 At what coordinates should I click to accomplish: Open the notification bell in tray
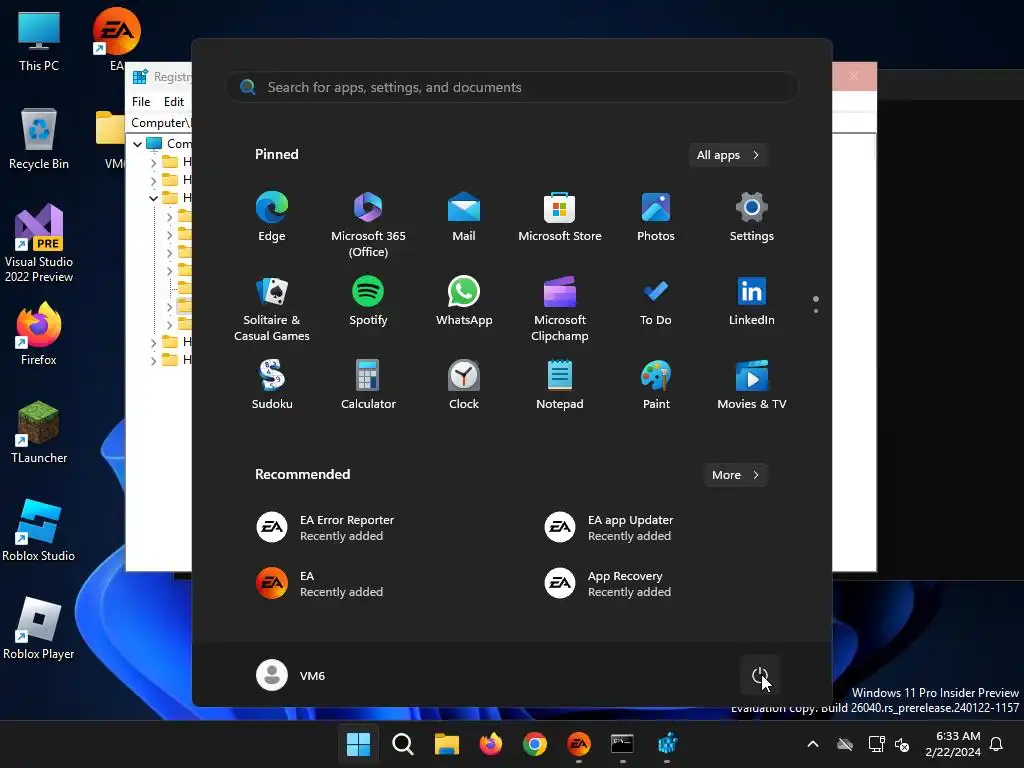click(996, 744)
